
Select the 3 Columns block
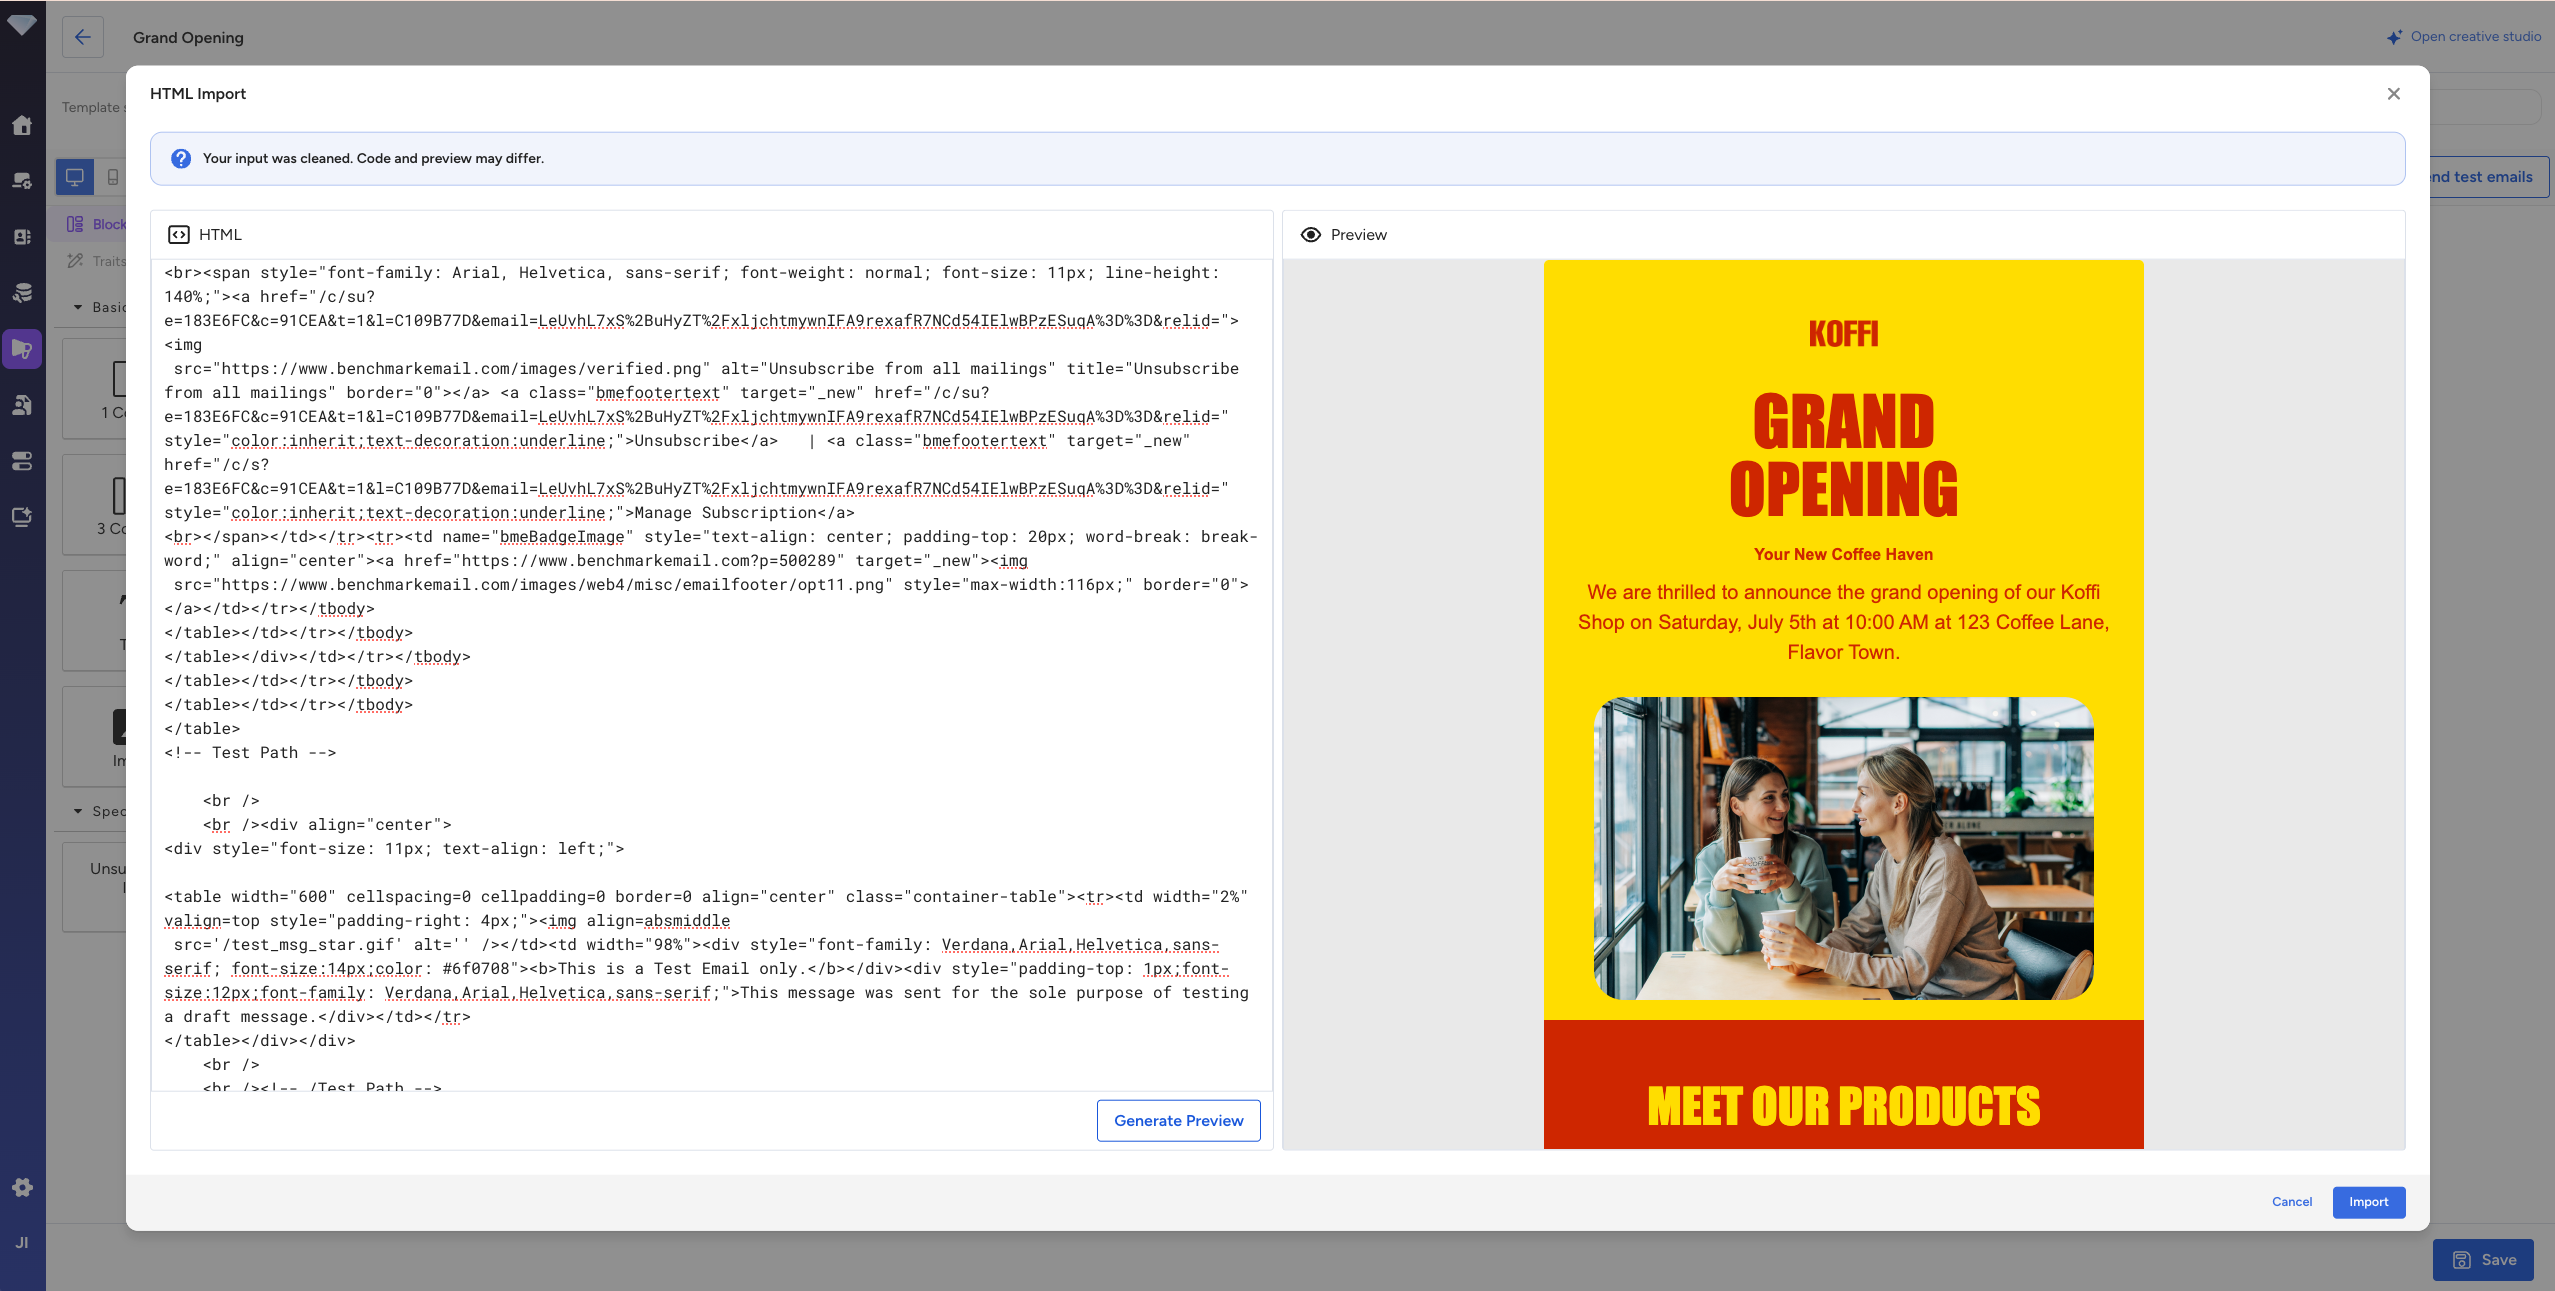point(96,505)
